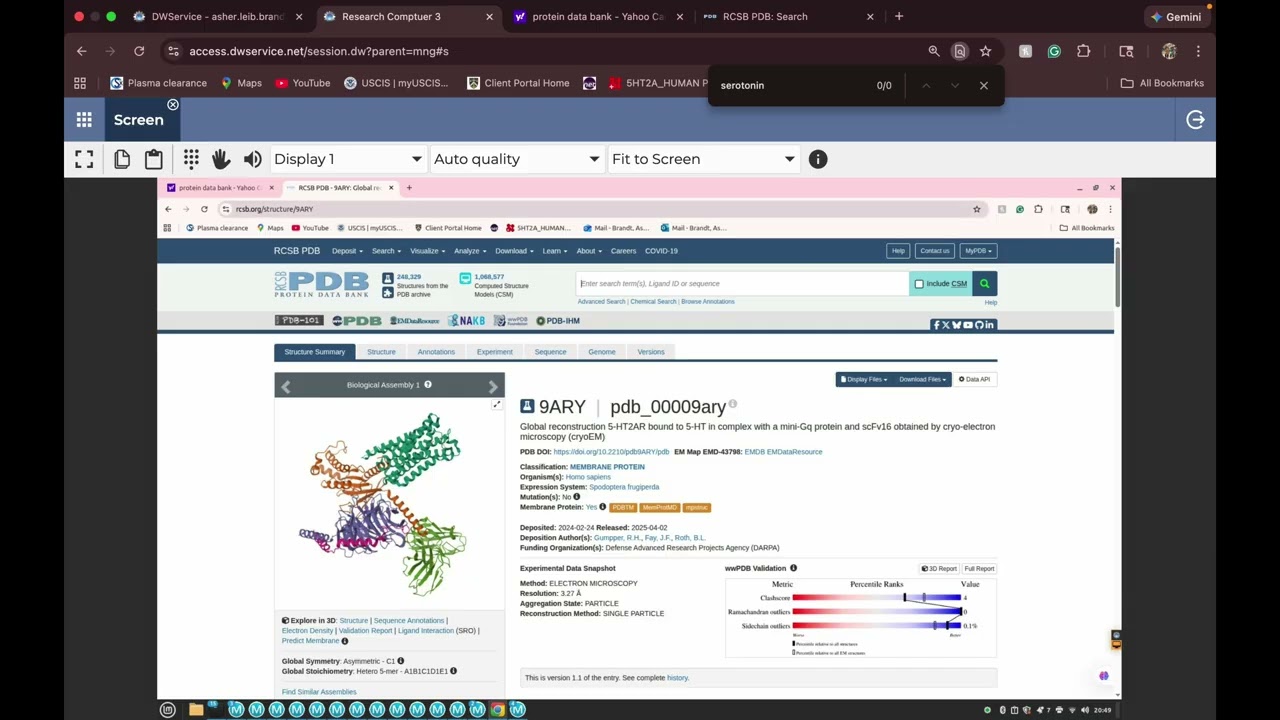Open the MyPDB dropdown
This screenshot has width=1280, height=720.
[978, 251]
